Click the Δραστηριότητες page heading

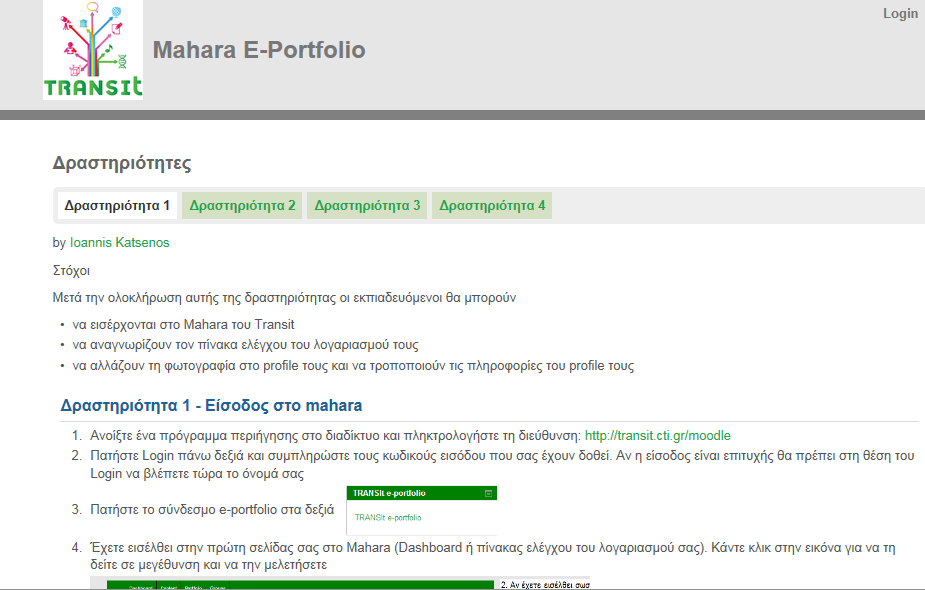click(122, 163)
